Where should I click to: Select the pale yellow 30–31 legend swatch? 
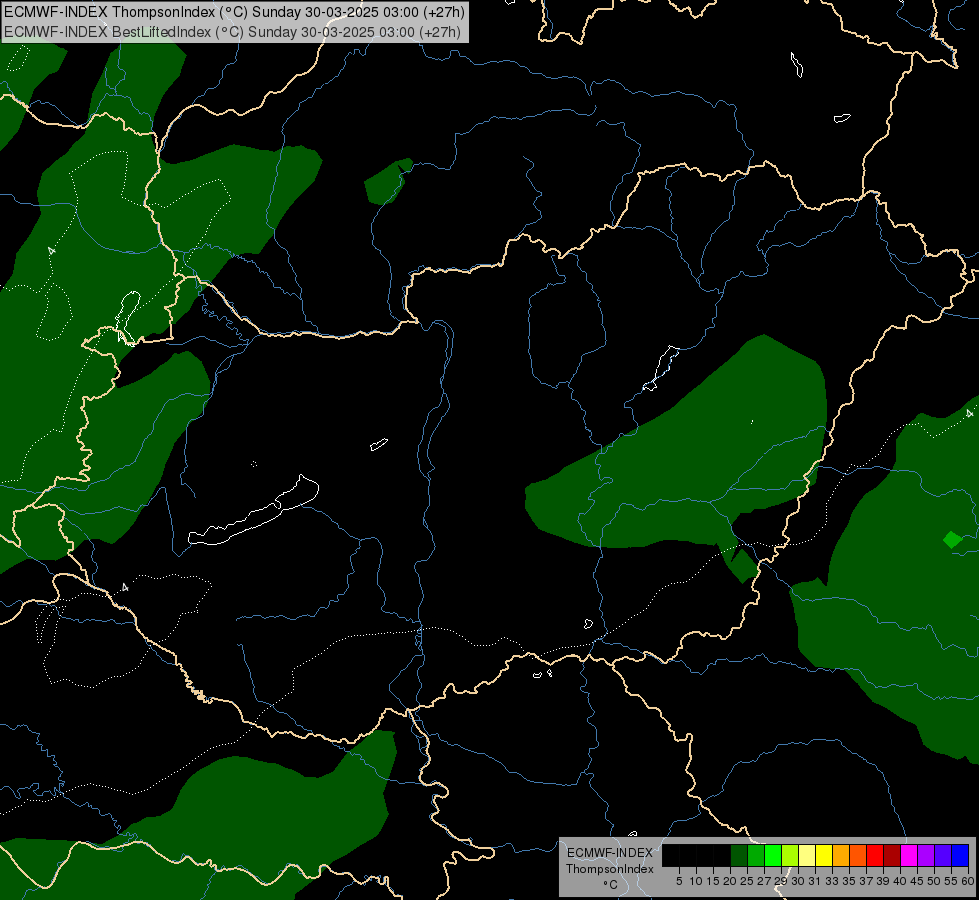click(x=807, y=855)
